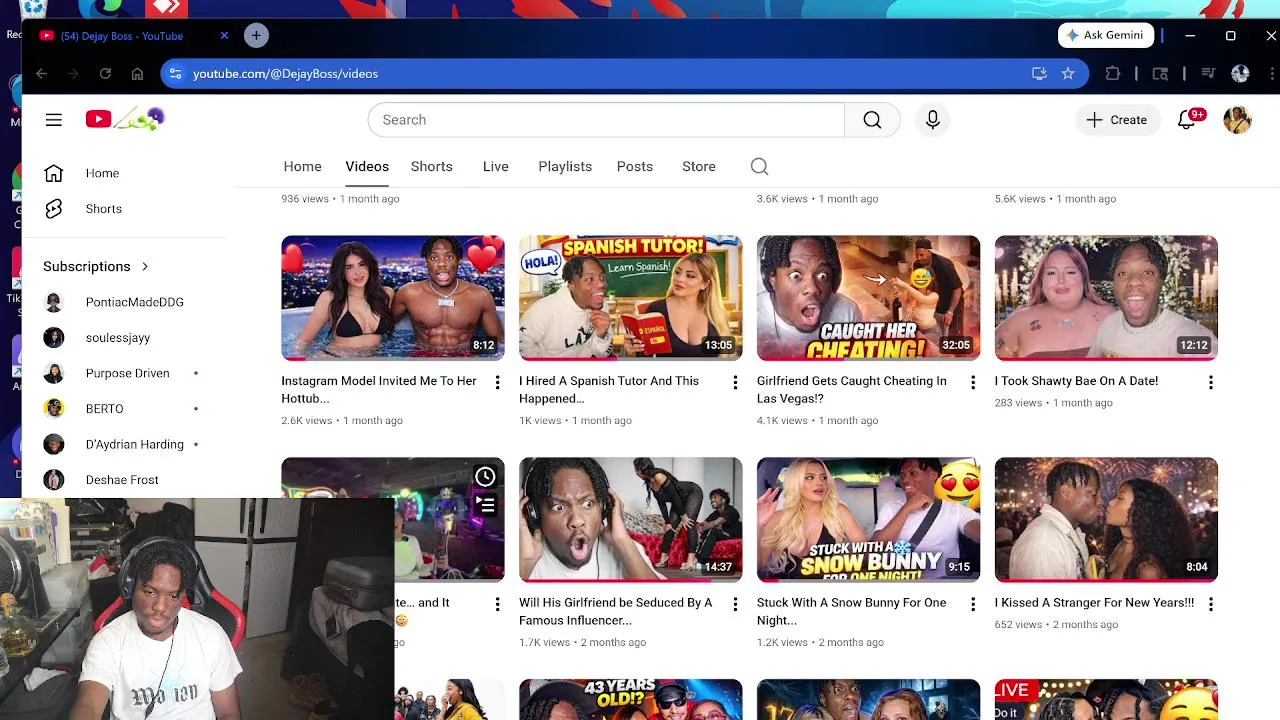Switch to the channel Shorts tab
The image size is (1280, 720).
coord(432,167)
